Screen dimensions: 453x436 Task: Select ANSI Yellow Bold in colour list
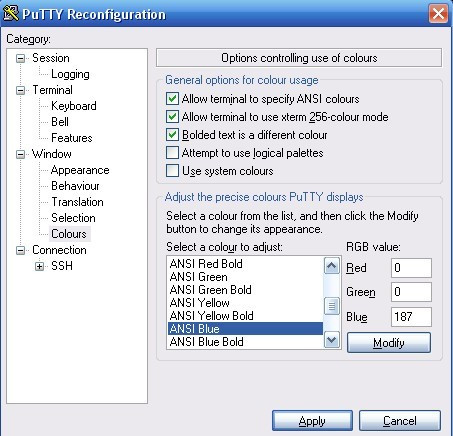point(245,315)
